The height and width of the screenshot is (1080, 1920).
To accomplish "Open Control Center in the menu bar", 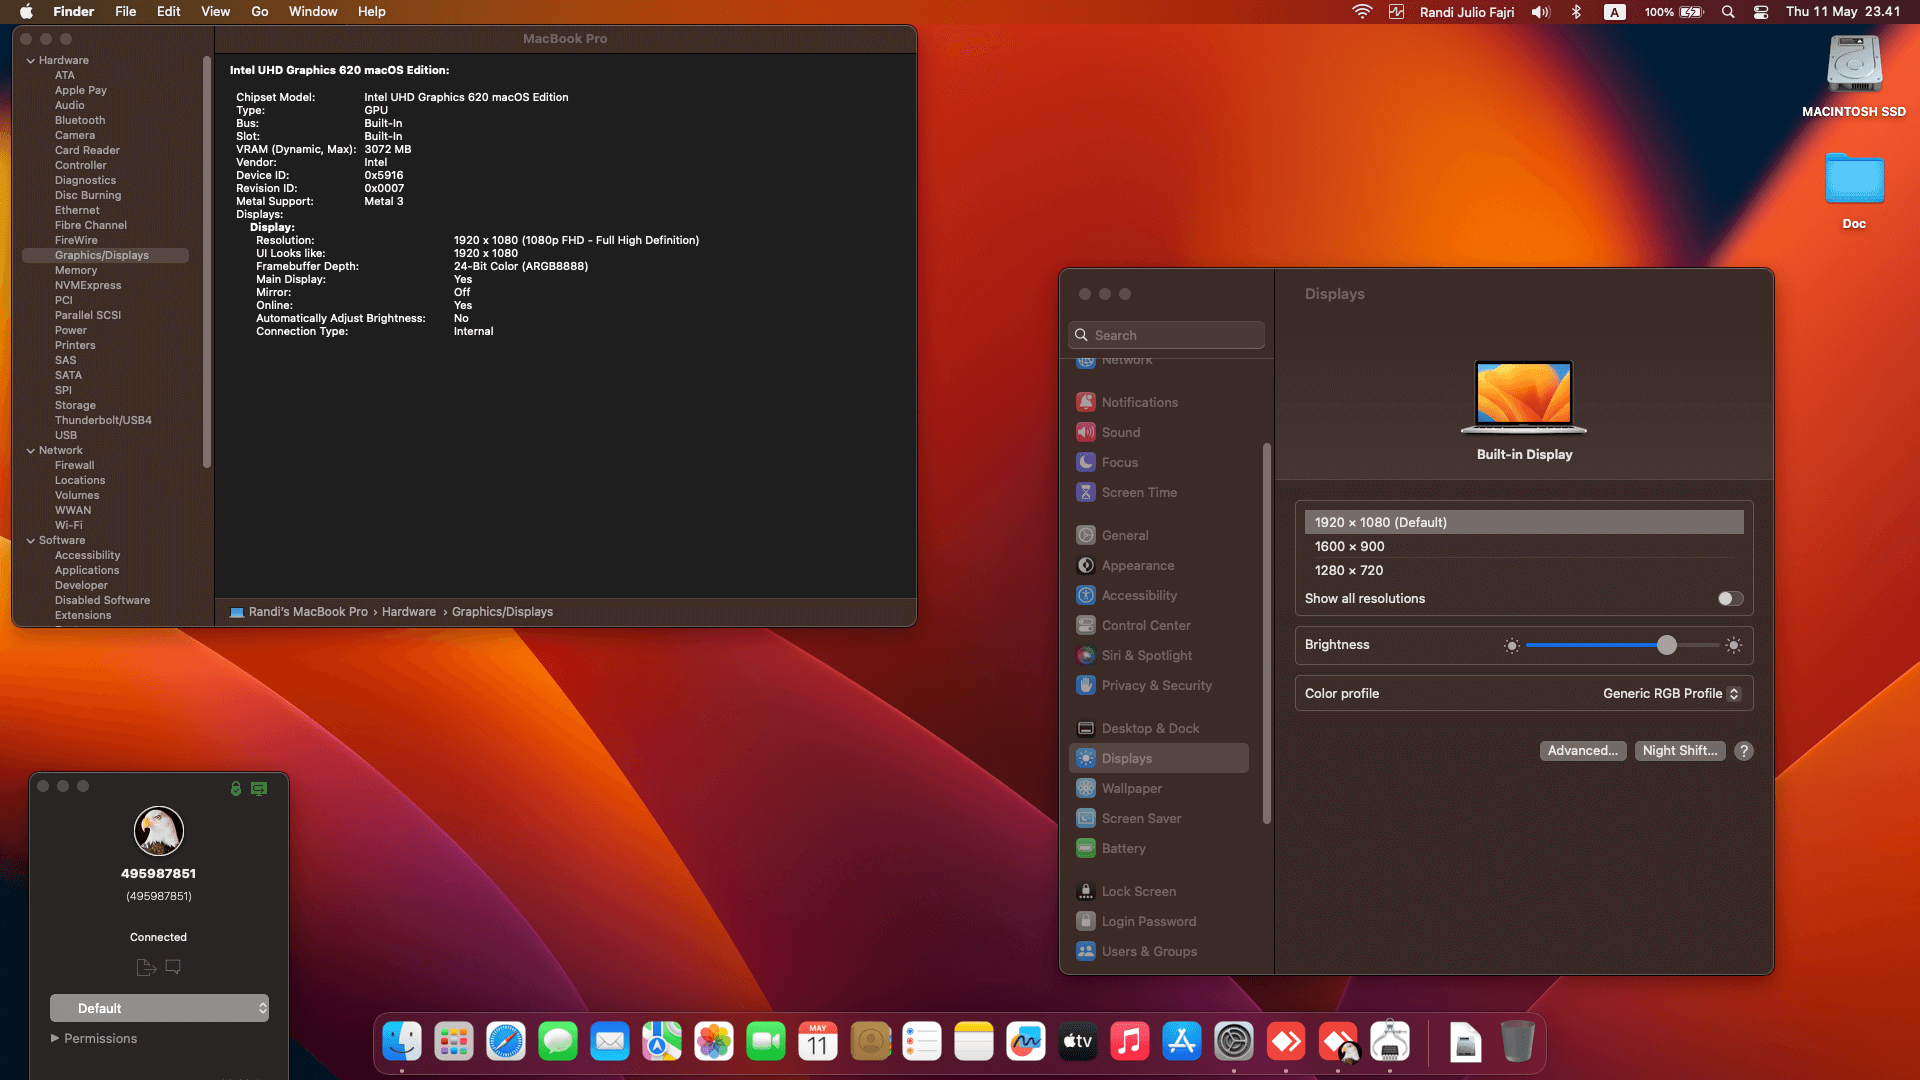I will (x=1761, y=12).
